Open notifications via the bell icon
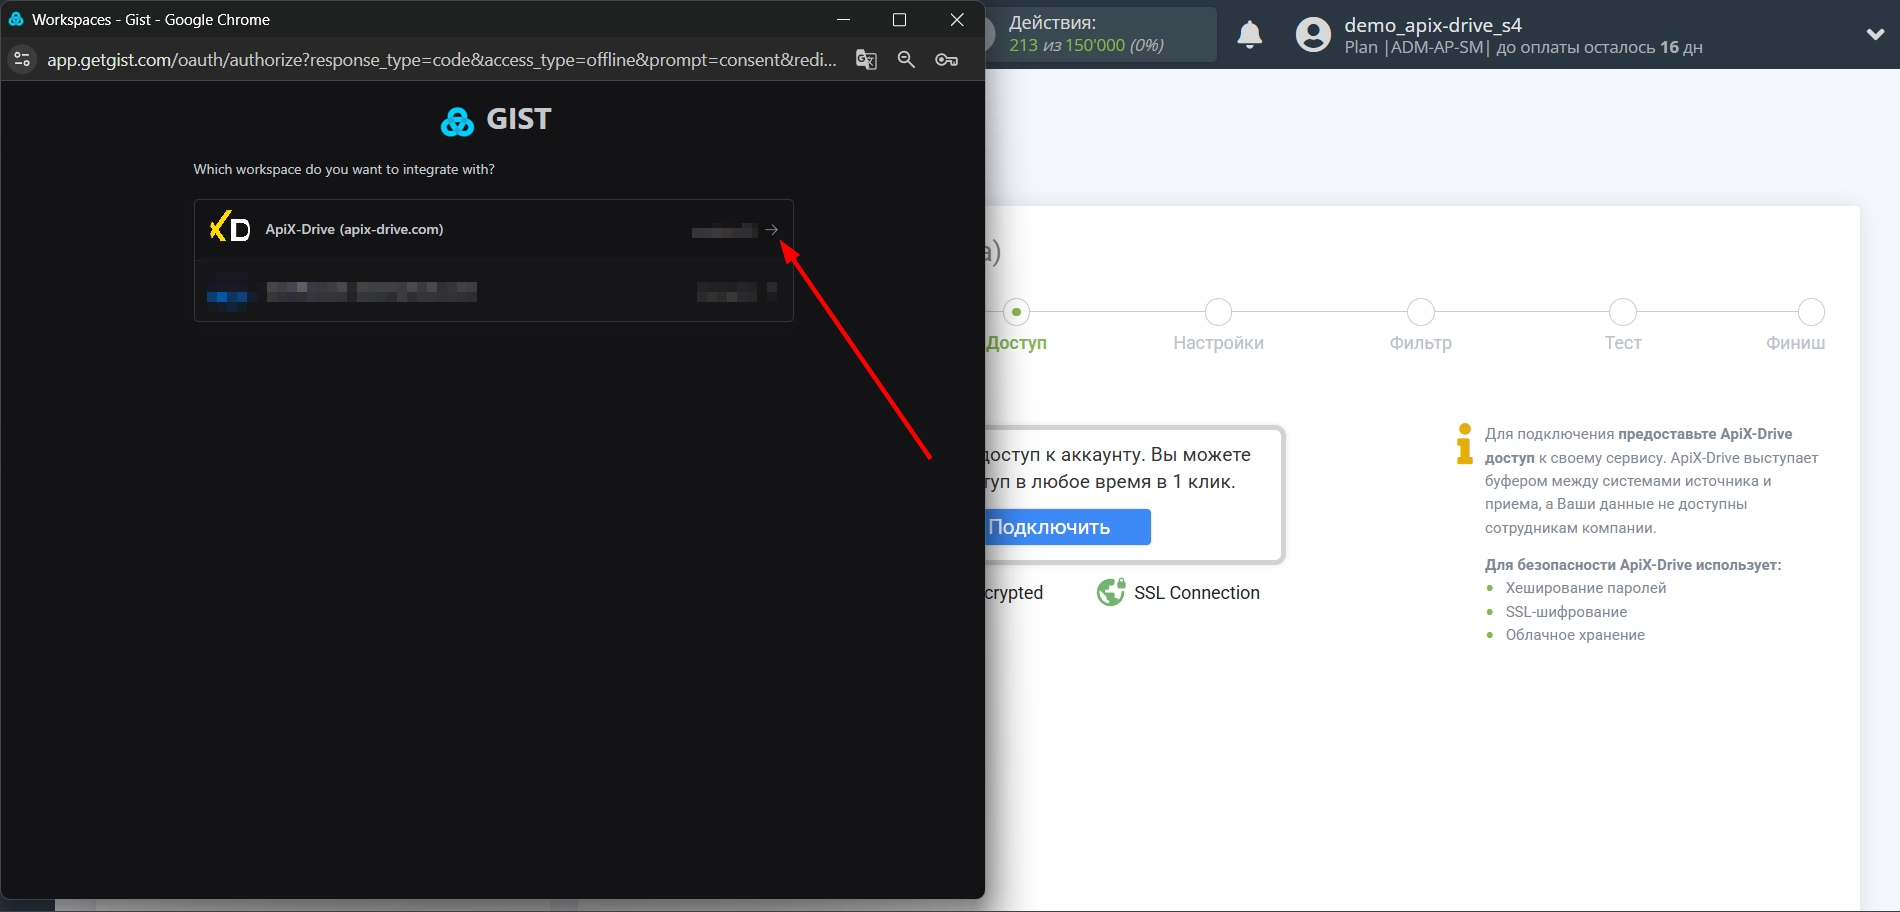This screenshot has width=1900, height=912. pyautogui.click(x=1249, y=34)
